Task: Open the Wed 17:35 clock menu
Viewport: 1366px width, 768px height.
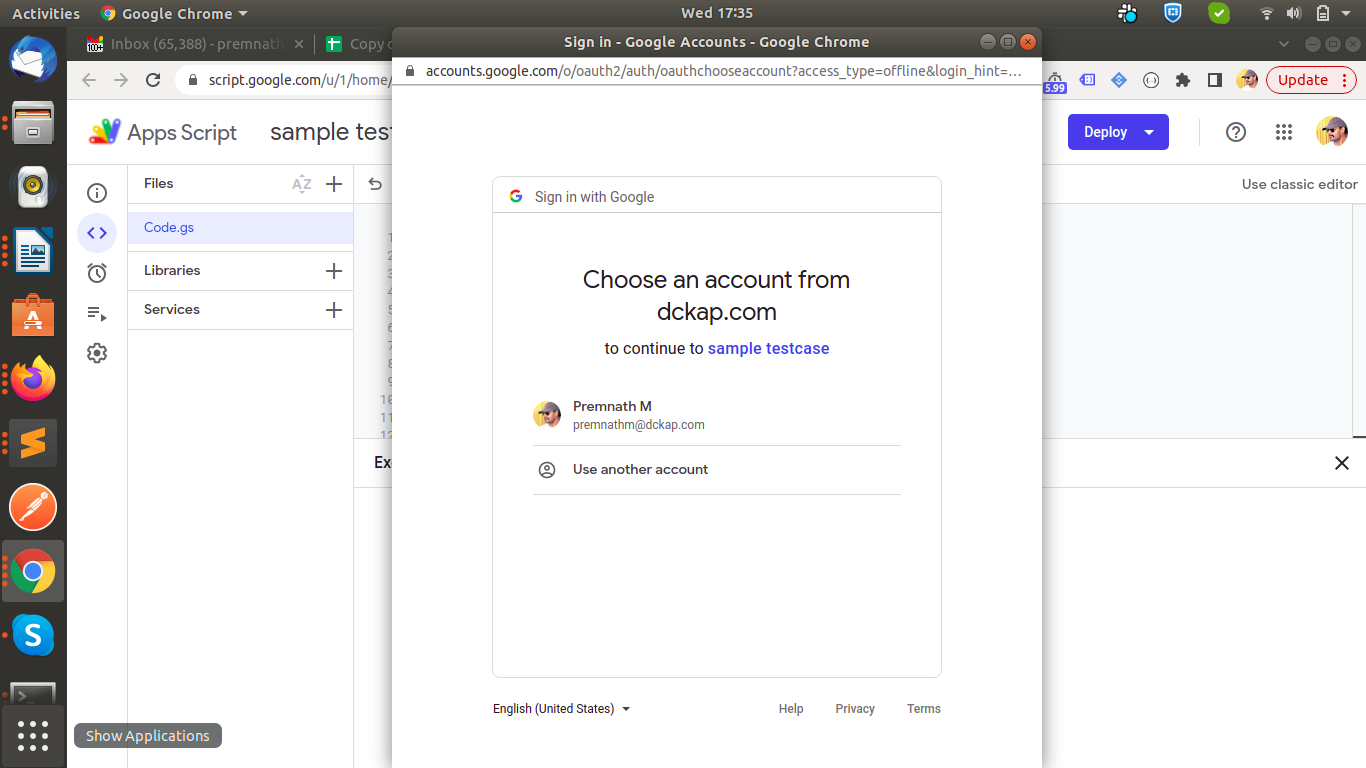Action: 716,13
